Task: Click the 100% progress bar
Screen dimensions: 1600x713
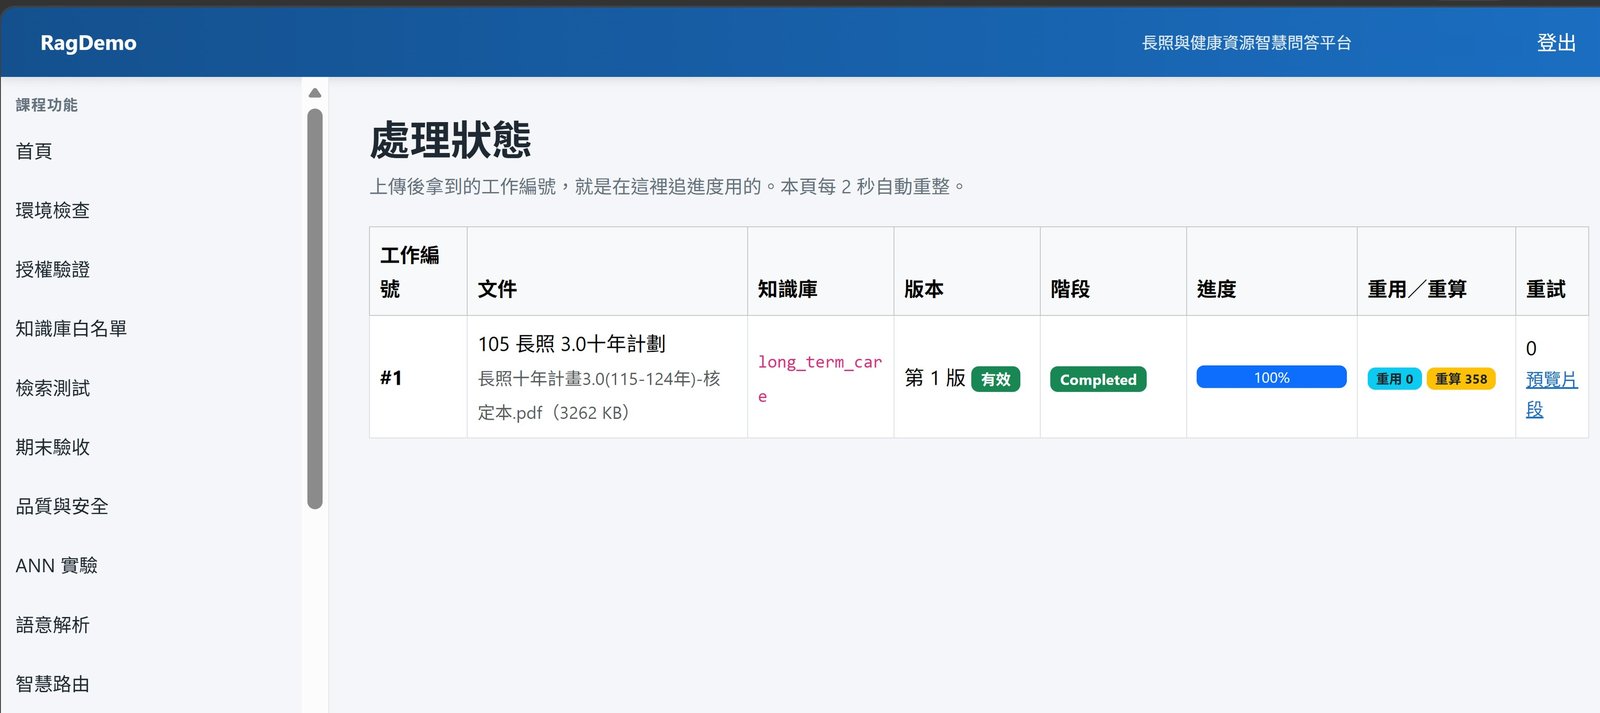Action: 1271,377
